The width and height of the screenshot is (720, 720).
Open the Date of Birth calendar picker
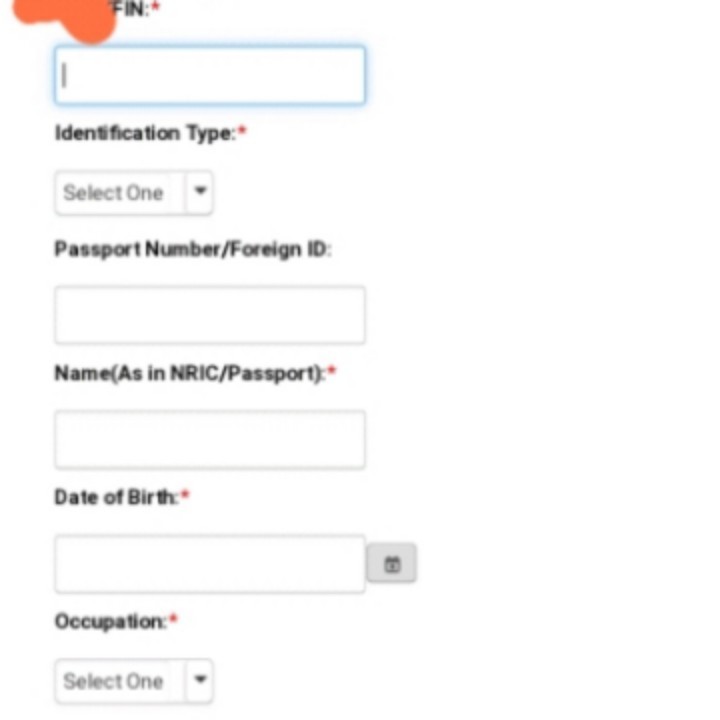click(392, 564)
